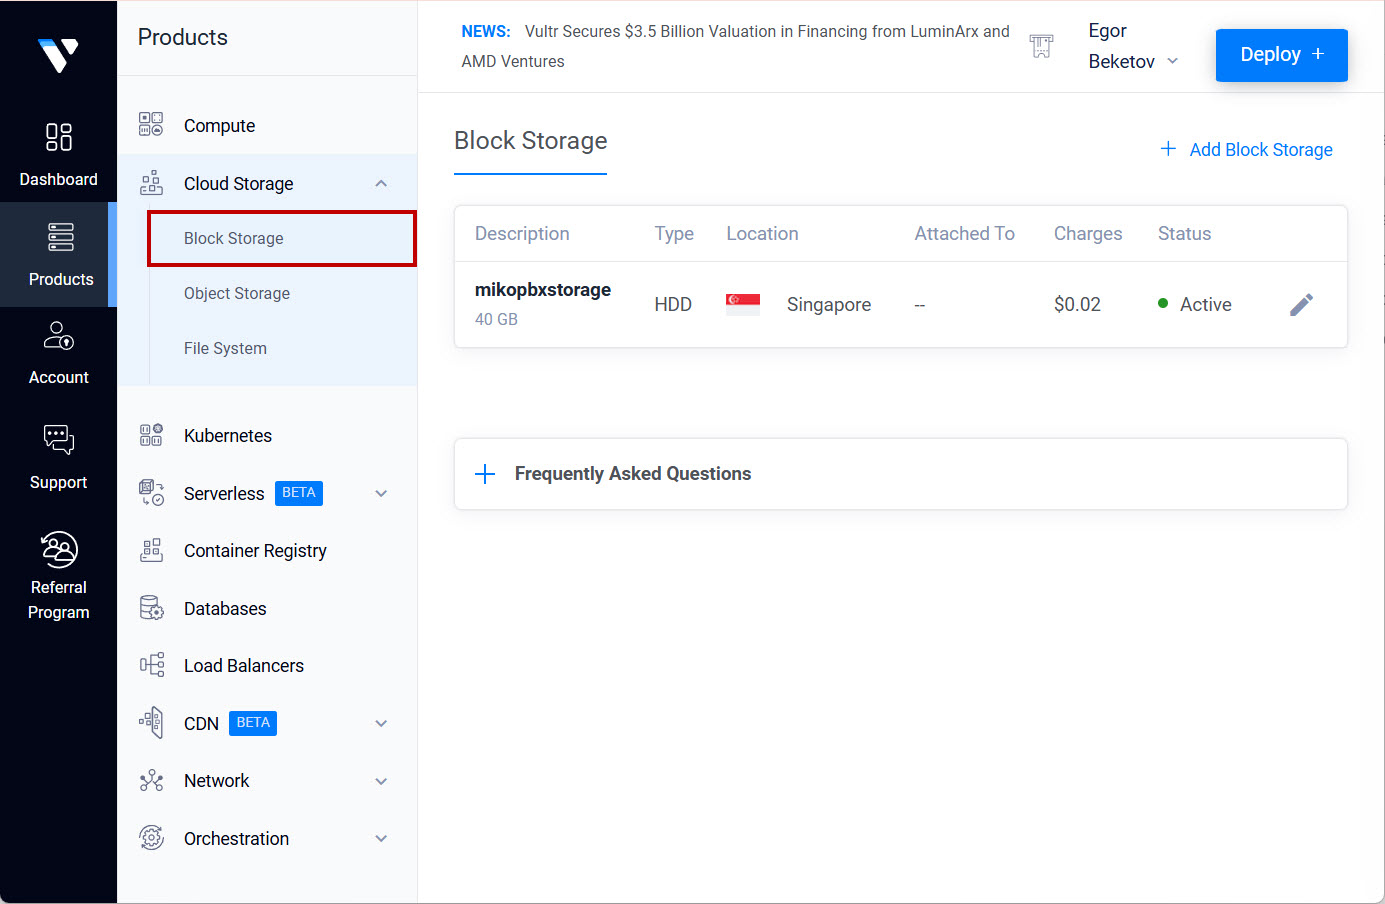Click the Vultr logo icon
1385x904 pixels.
coord(58,55)
